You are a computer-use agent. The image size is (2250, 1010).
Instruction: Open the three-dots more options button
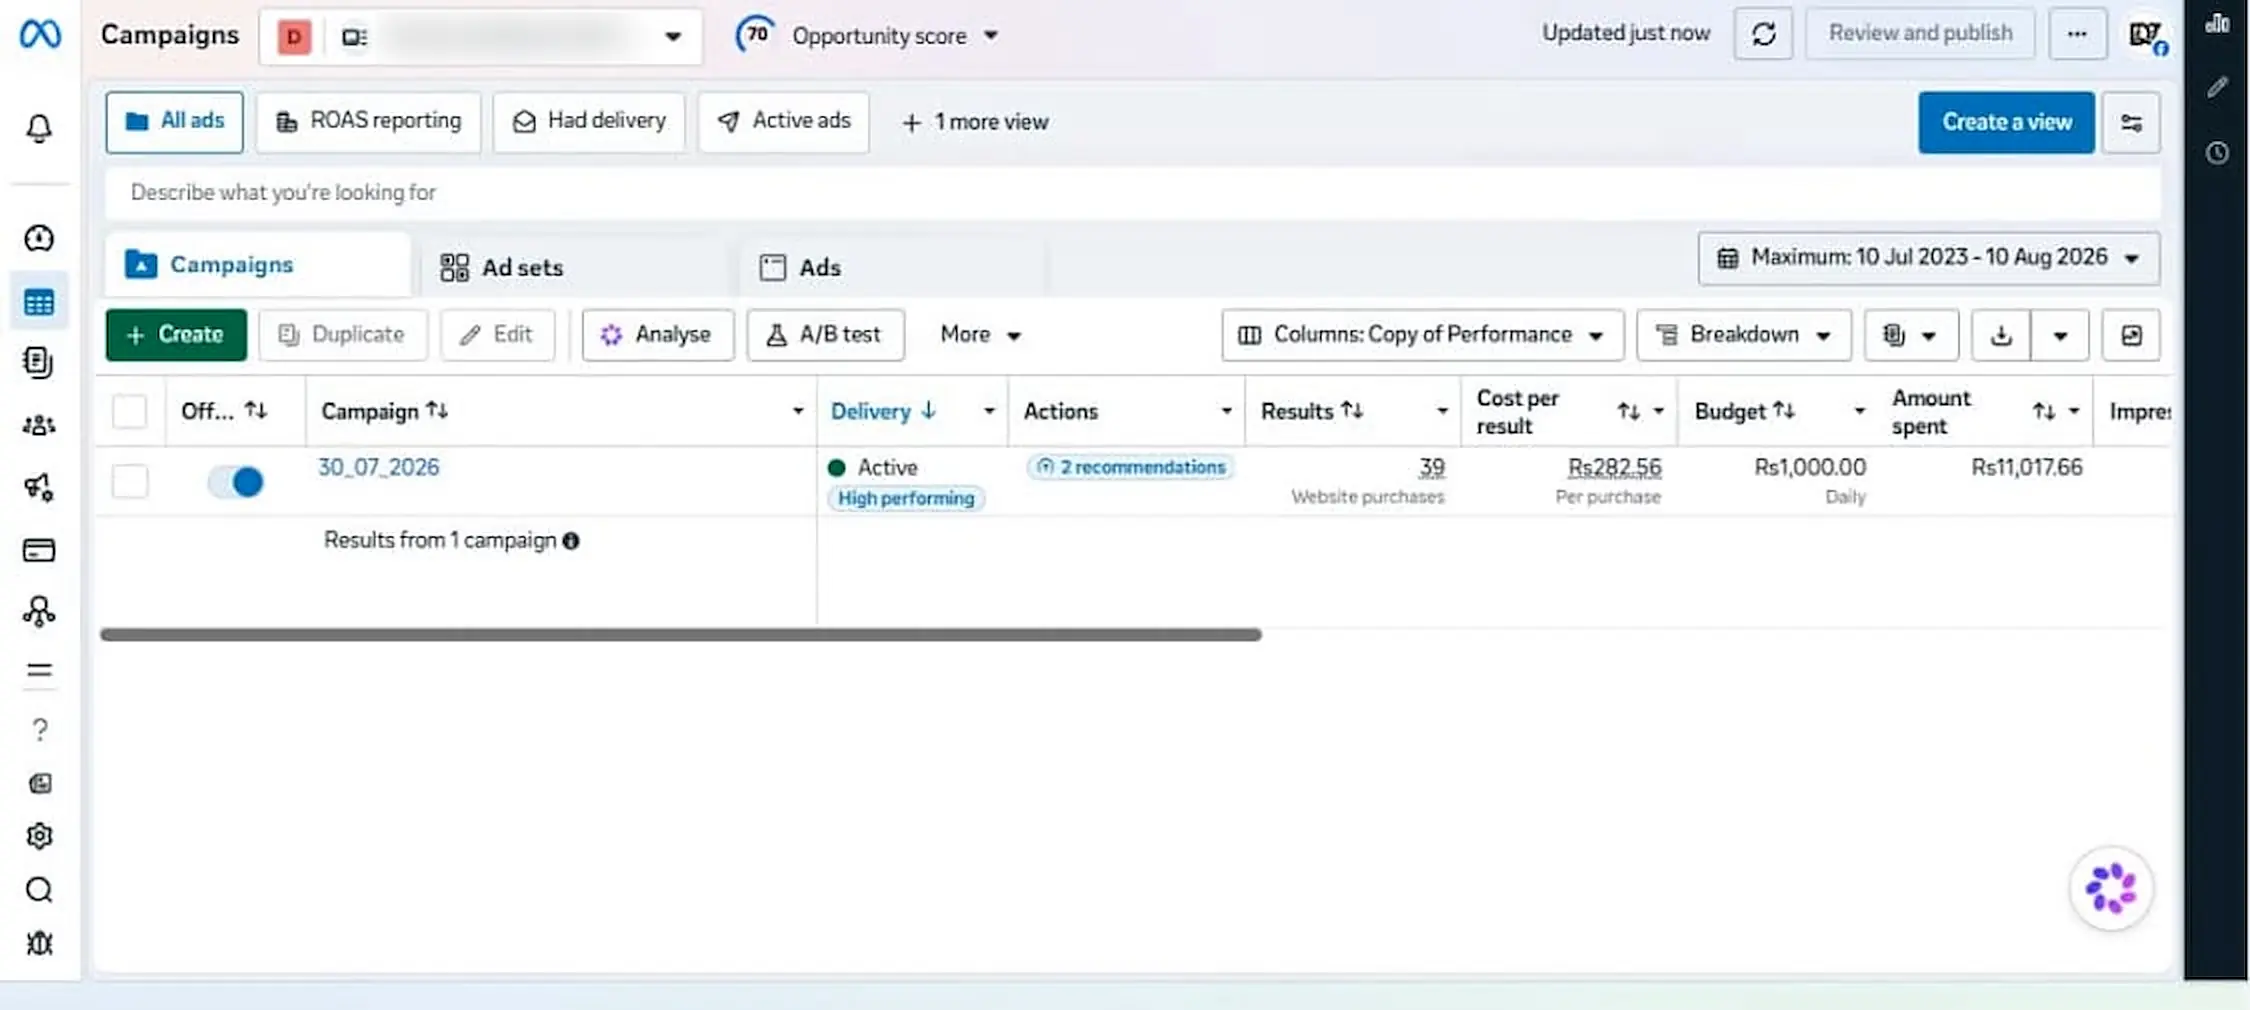[2077, 34]
